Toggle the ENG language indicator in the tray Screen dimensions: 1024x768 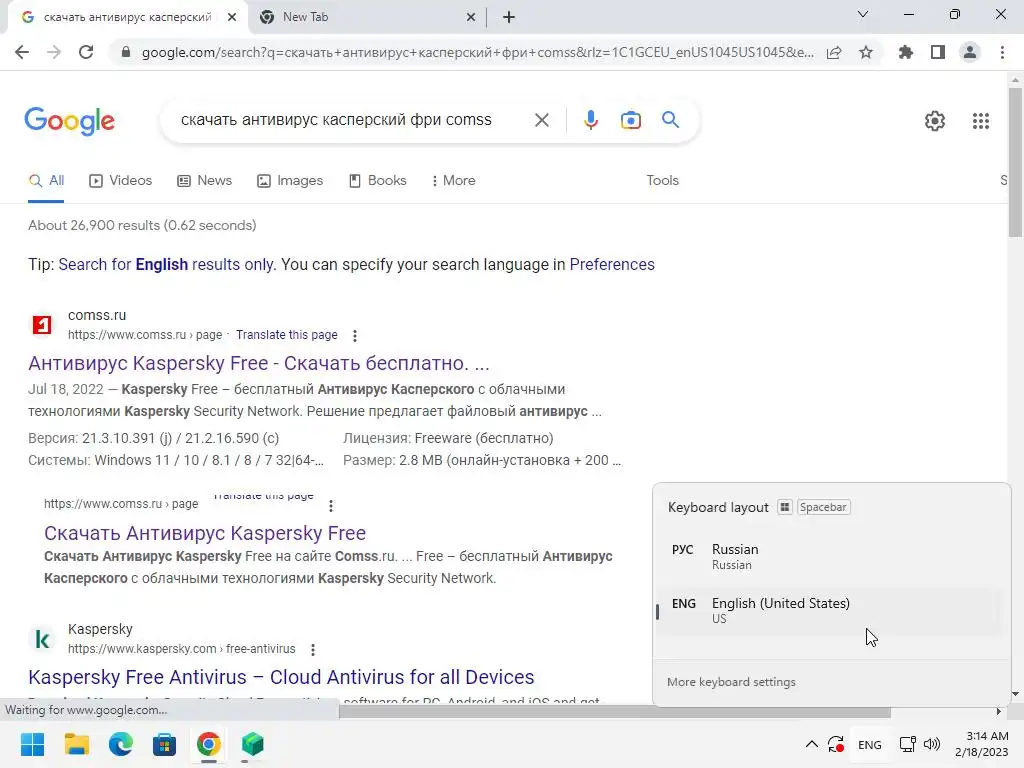click(x=869, y=745)
